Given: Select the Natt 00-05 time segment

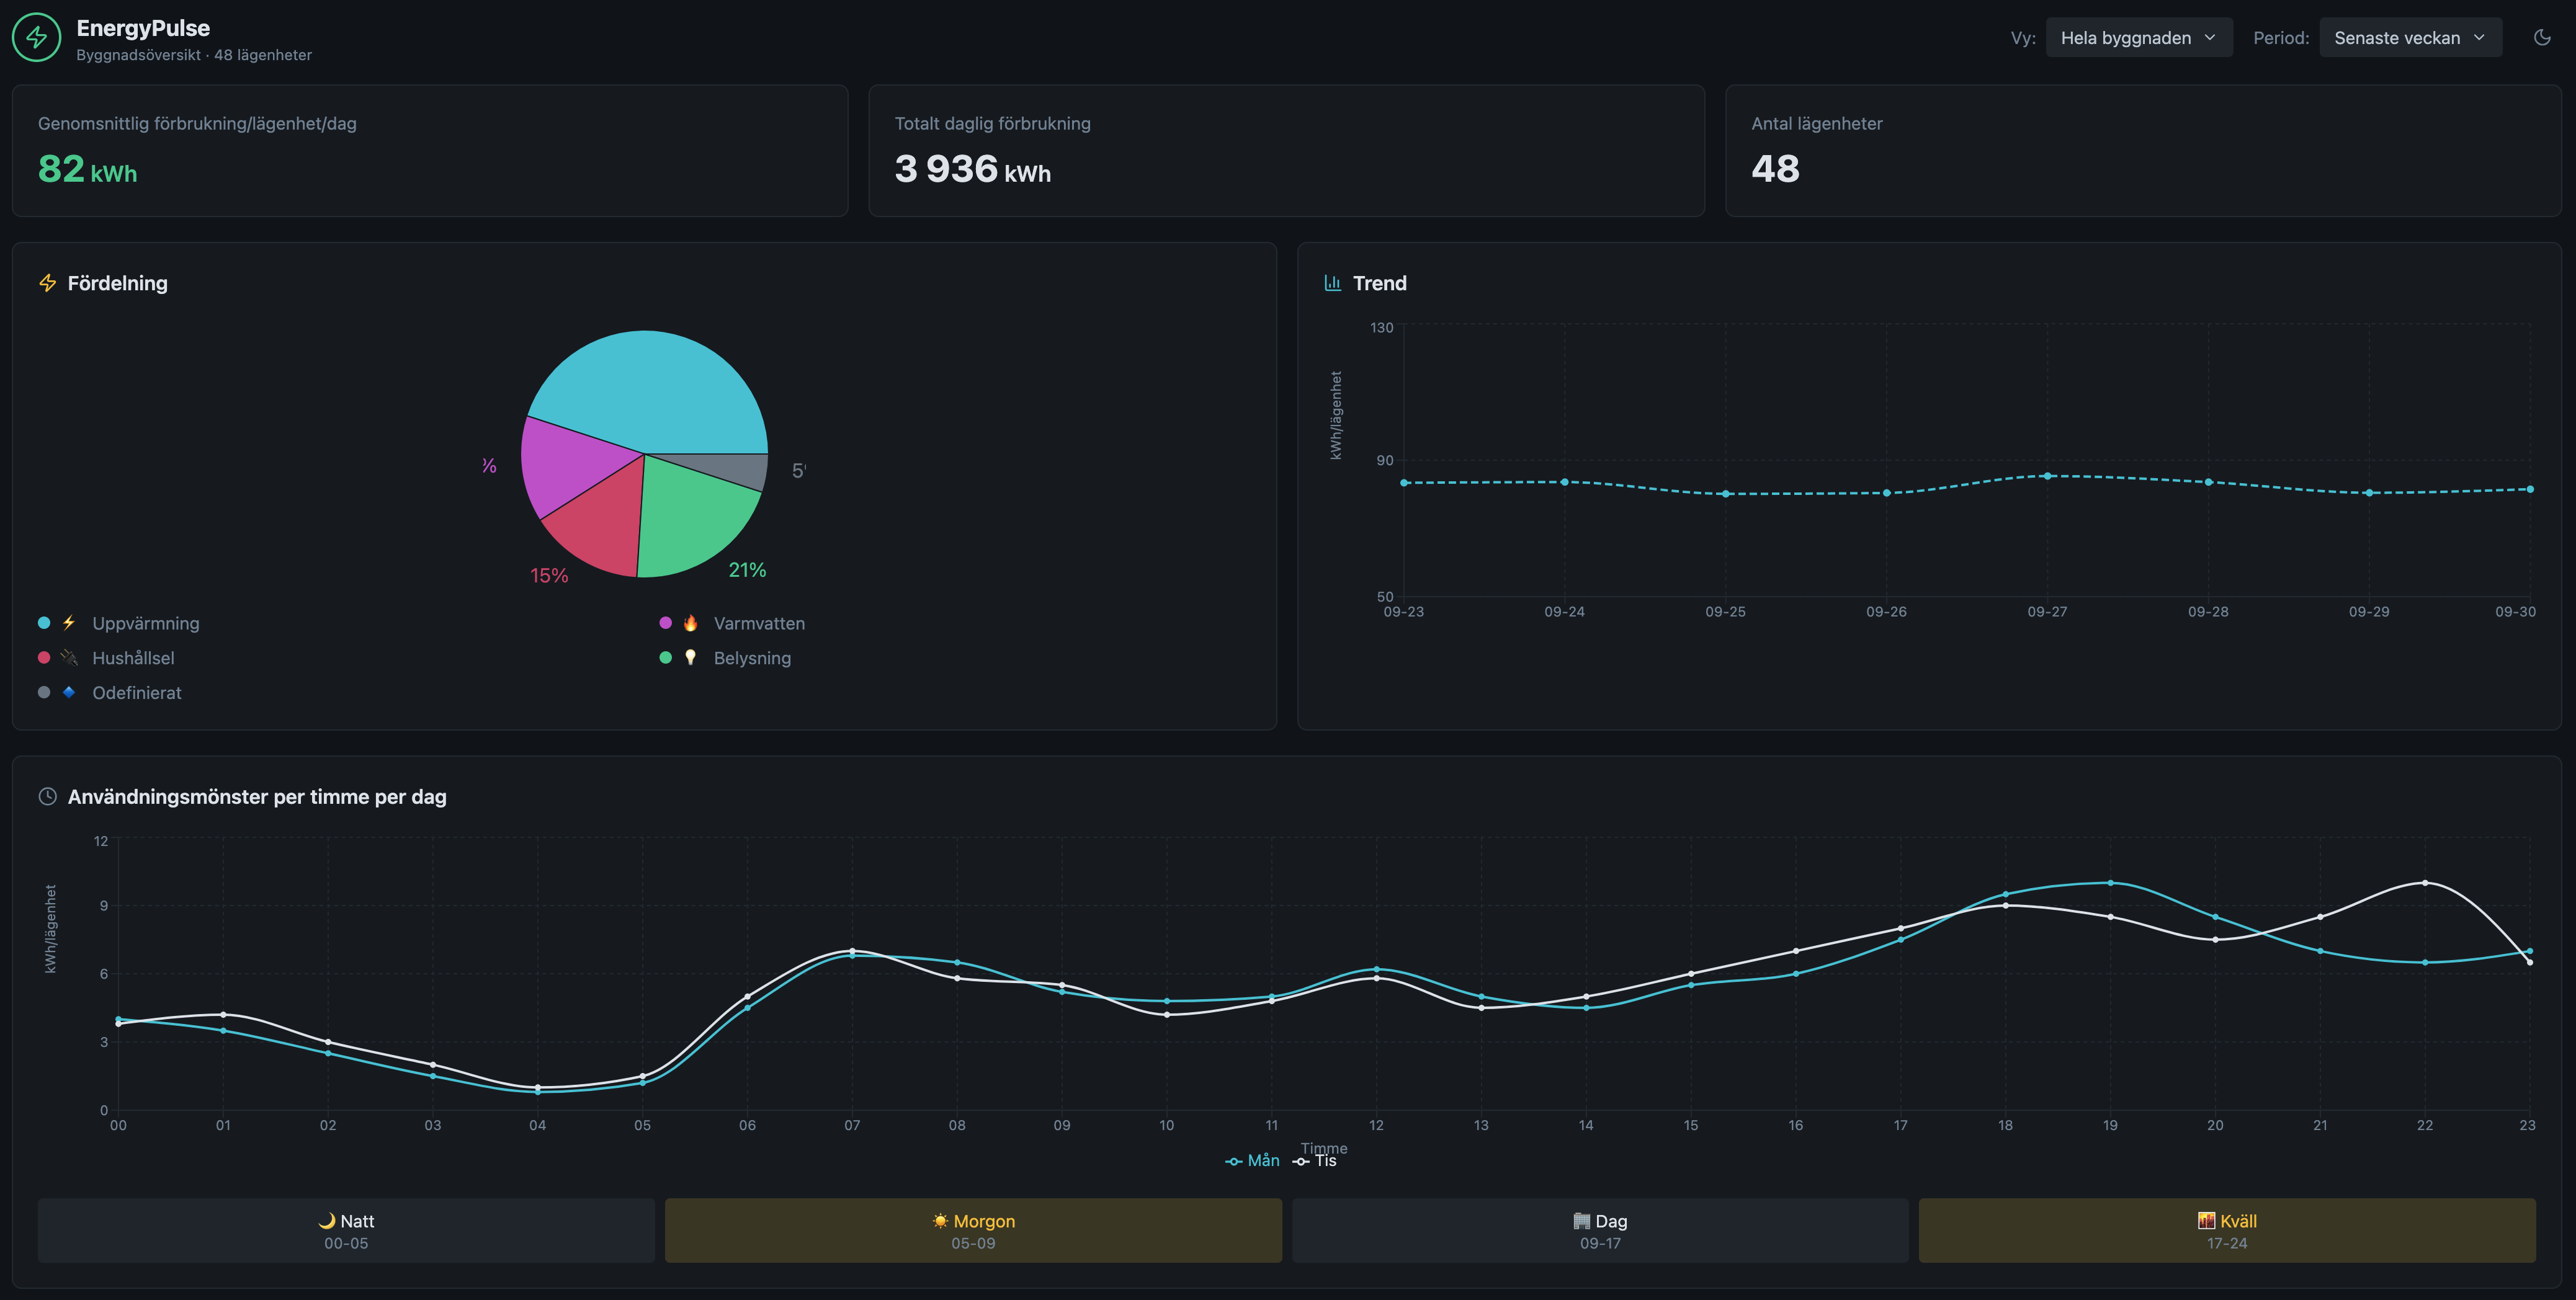Looking at the screenshot, I should coord(346,1231).
